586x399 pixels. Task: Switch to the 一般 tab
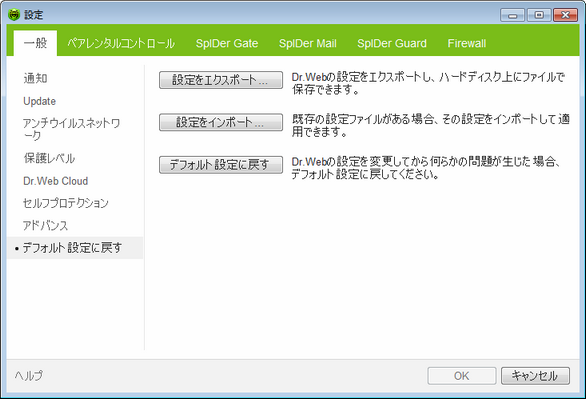pyautogui.click(x=35, y=43)
